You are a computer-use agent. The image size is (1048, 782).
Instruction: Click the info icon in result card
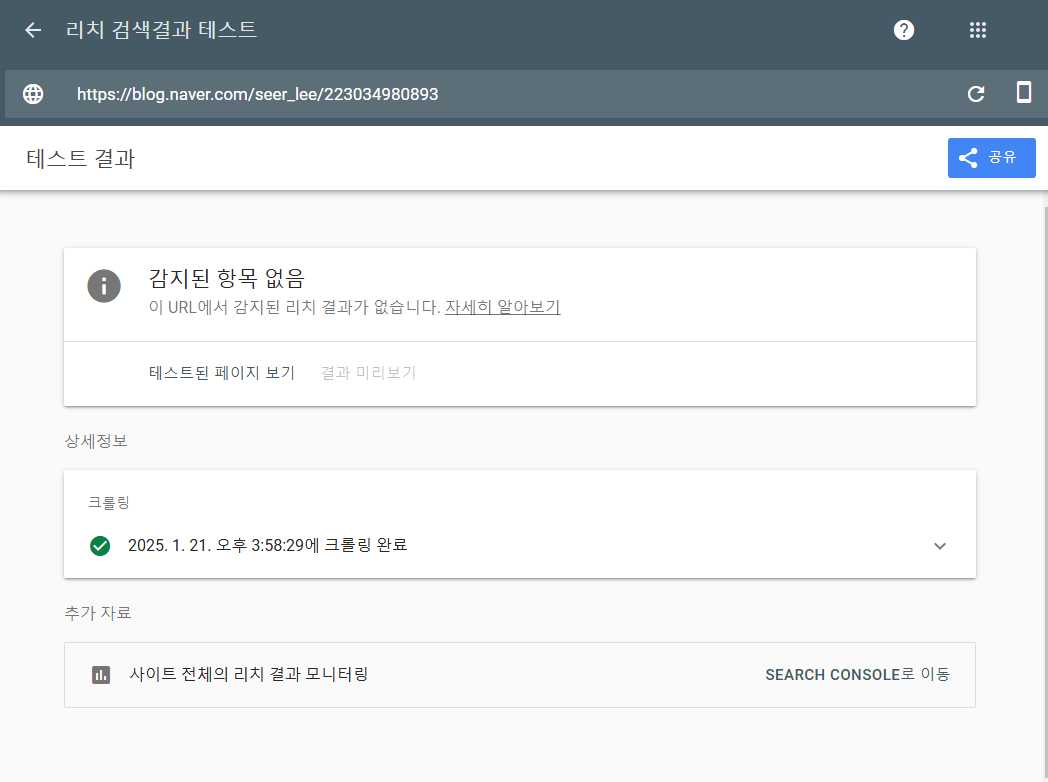click(104, 286)
